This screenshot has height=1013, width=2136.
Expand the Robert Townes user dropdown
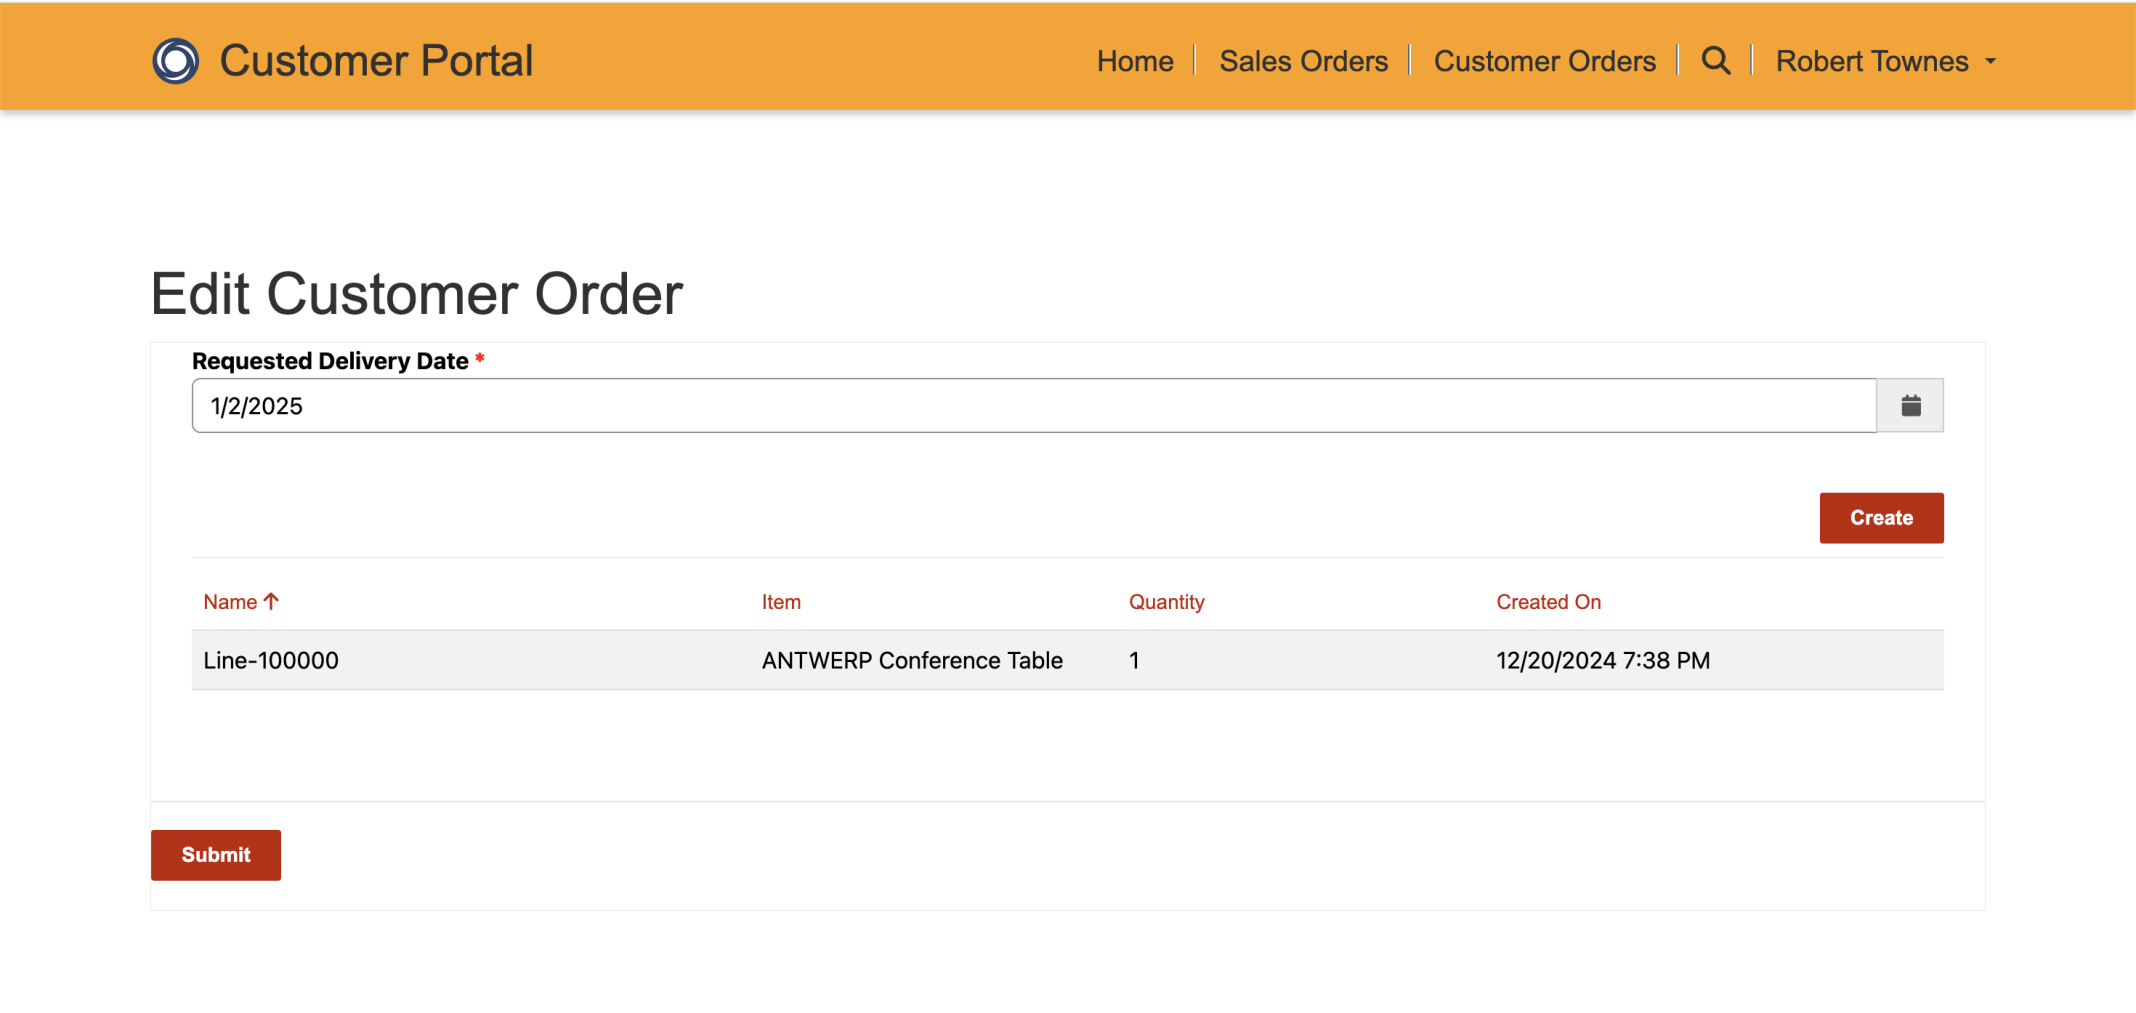(1885, 61)
